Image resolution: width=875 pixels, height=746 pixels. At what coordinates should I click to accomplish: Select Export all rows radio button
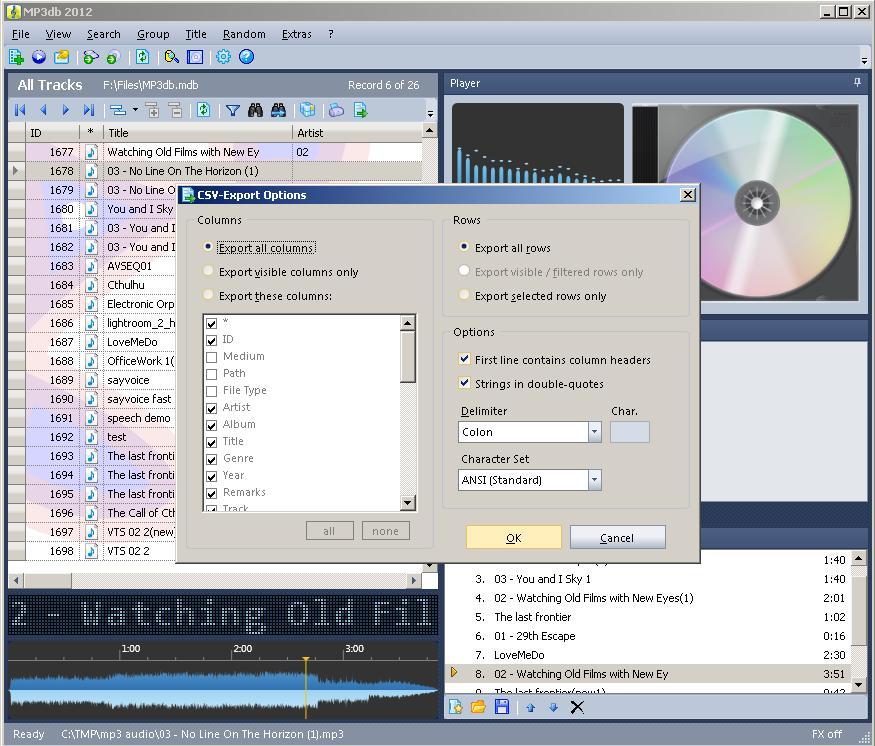point(464,247)
